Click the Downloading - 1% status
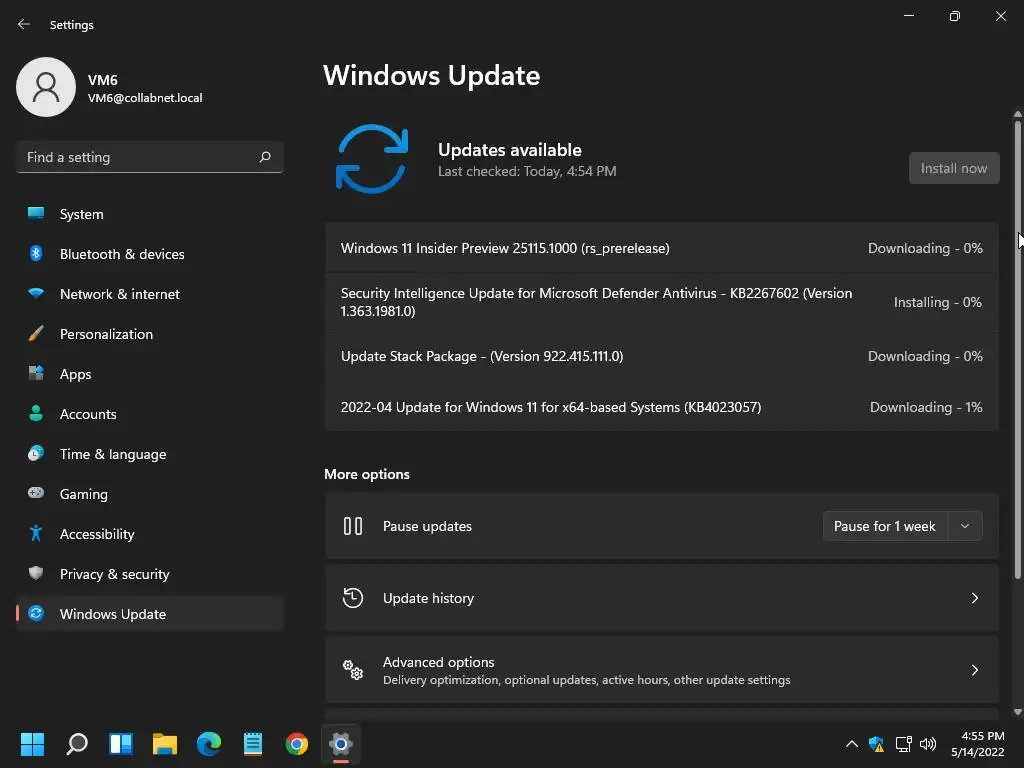The height and width of the screenshot is (768, 1024). click(926, 407)
